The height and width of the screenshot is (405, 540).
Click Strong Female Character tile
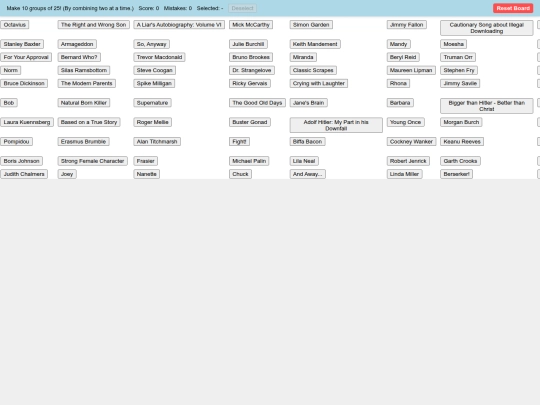tap(93, 161)
